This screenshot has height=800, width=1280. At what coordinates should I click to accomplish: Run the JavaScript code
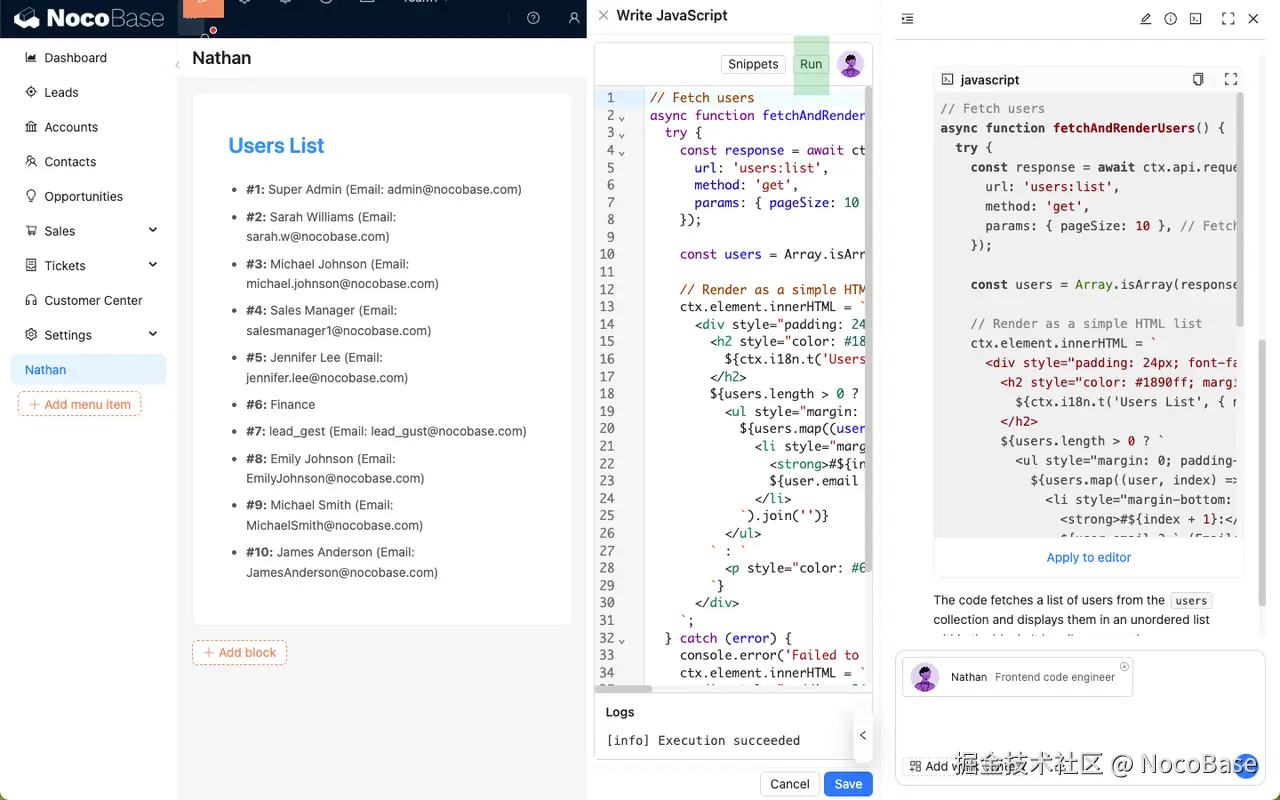tap(811, 64)
